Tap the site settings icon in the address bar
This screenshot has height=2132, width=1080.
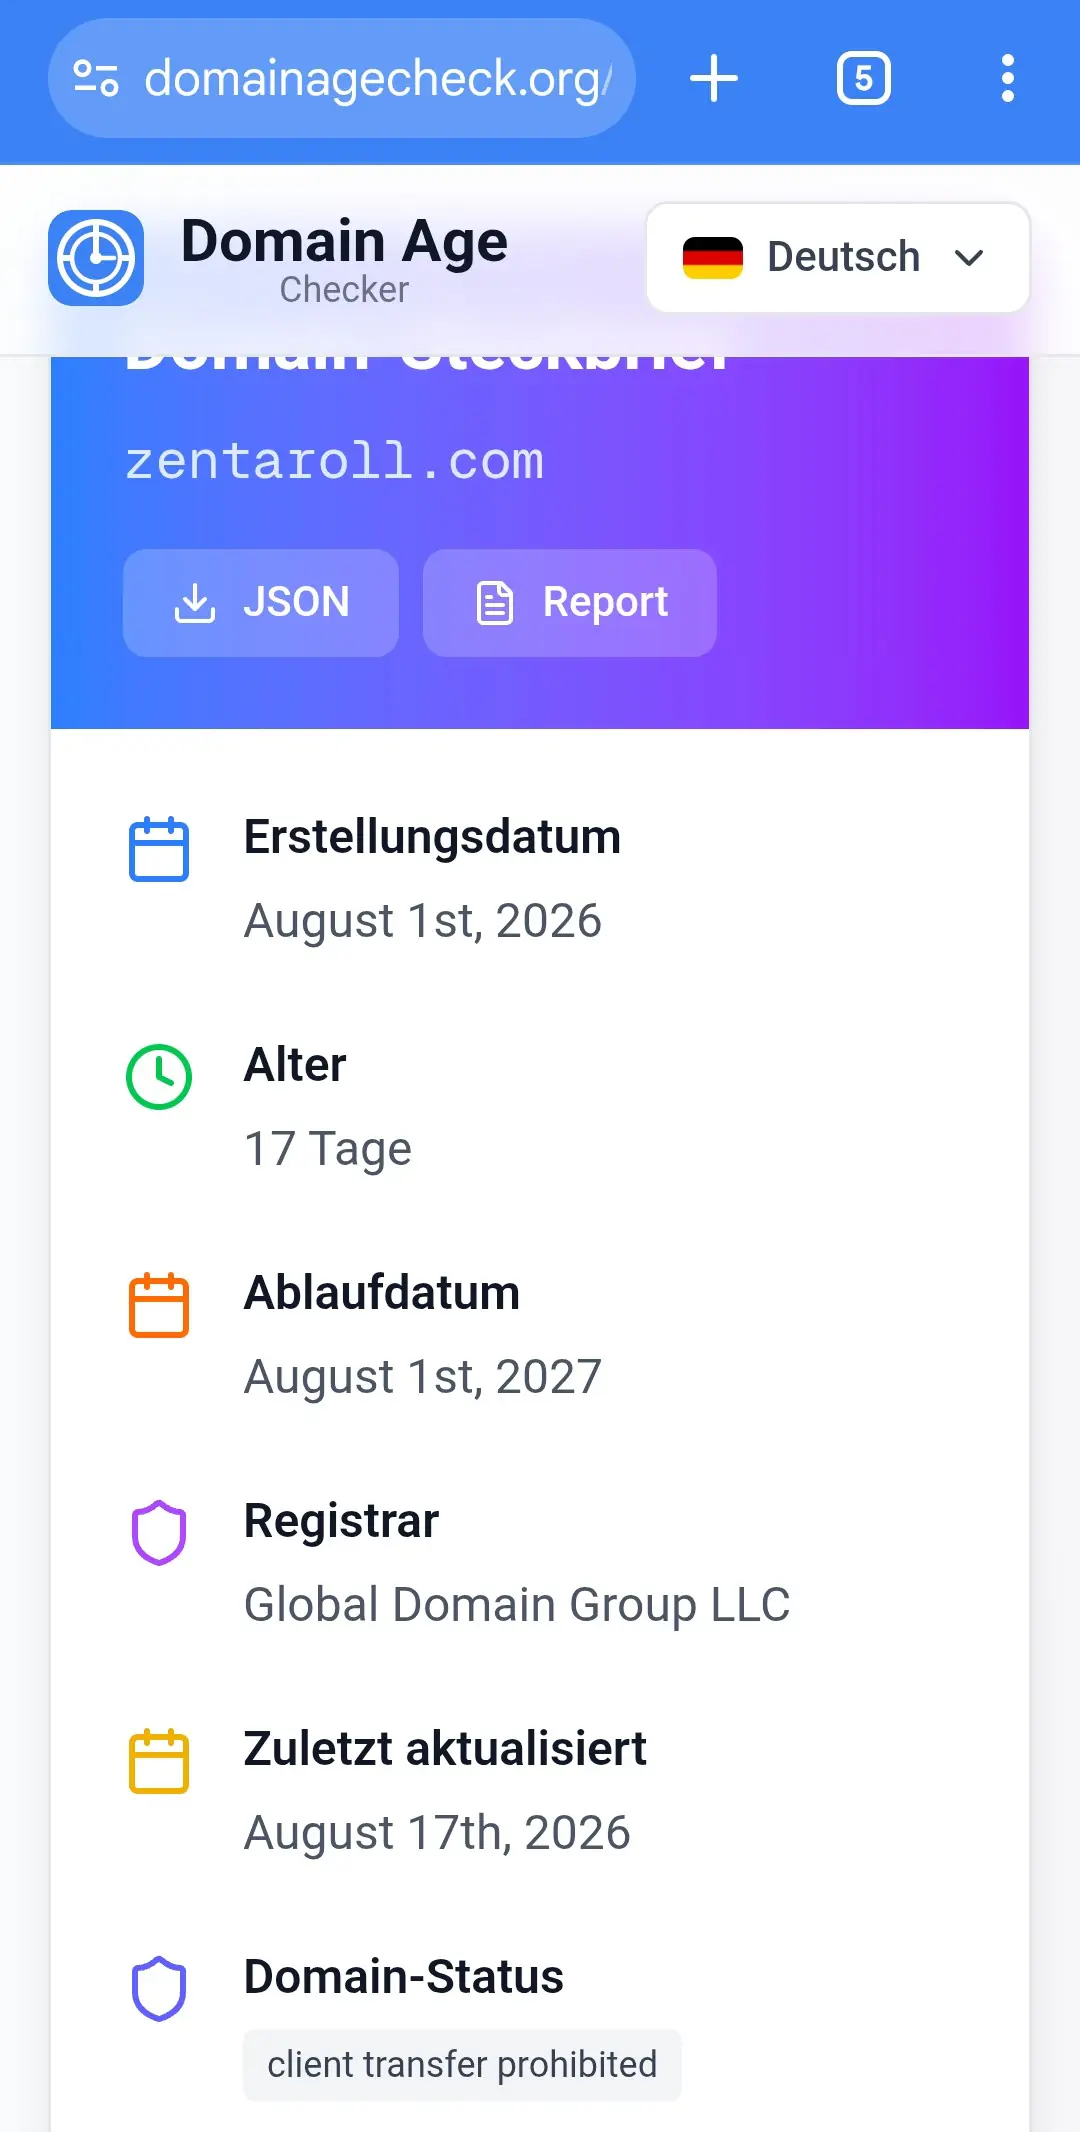pos(96,78)
